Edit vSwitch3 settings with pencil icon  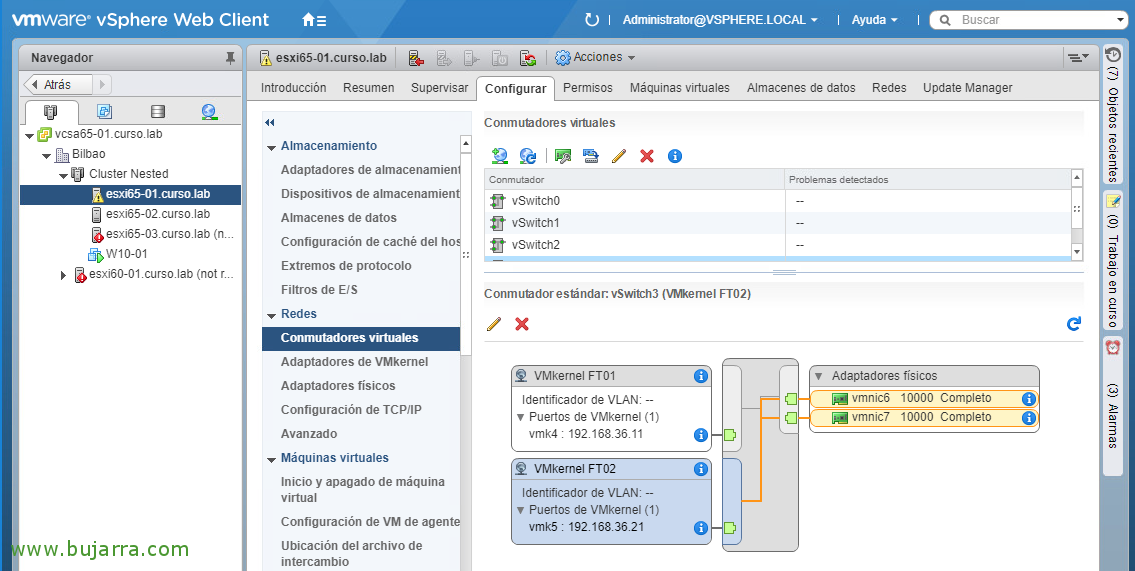[494, 324]
